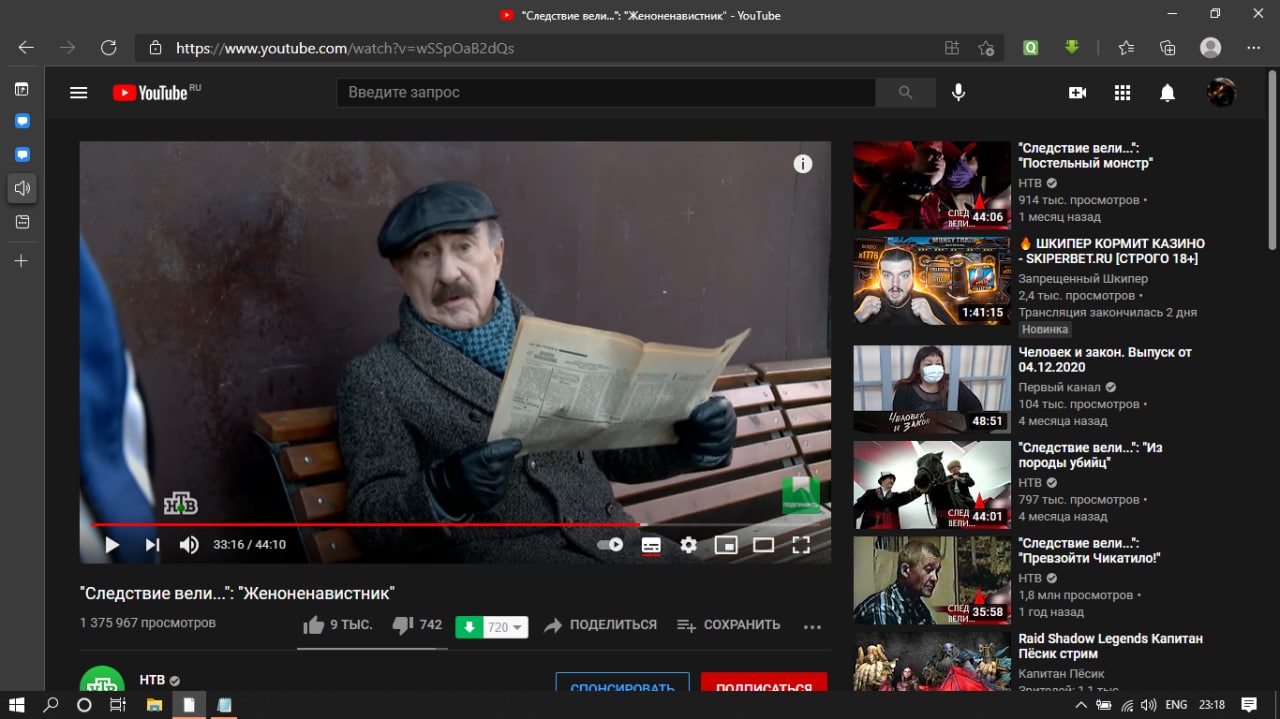Image resolution: width=1280 pixels, height=719 pixels.
Task: Open "Превзойти Чикатило!" thumbnail
Action: pyautogui.click(x=932, y=580)
